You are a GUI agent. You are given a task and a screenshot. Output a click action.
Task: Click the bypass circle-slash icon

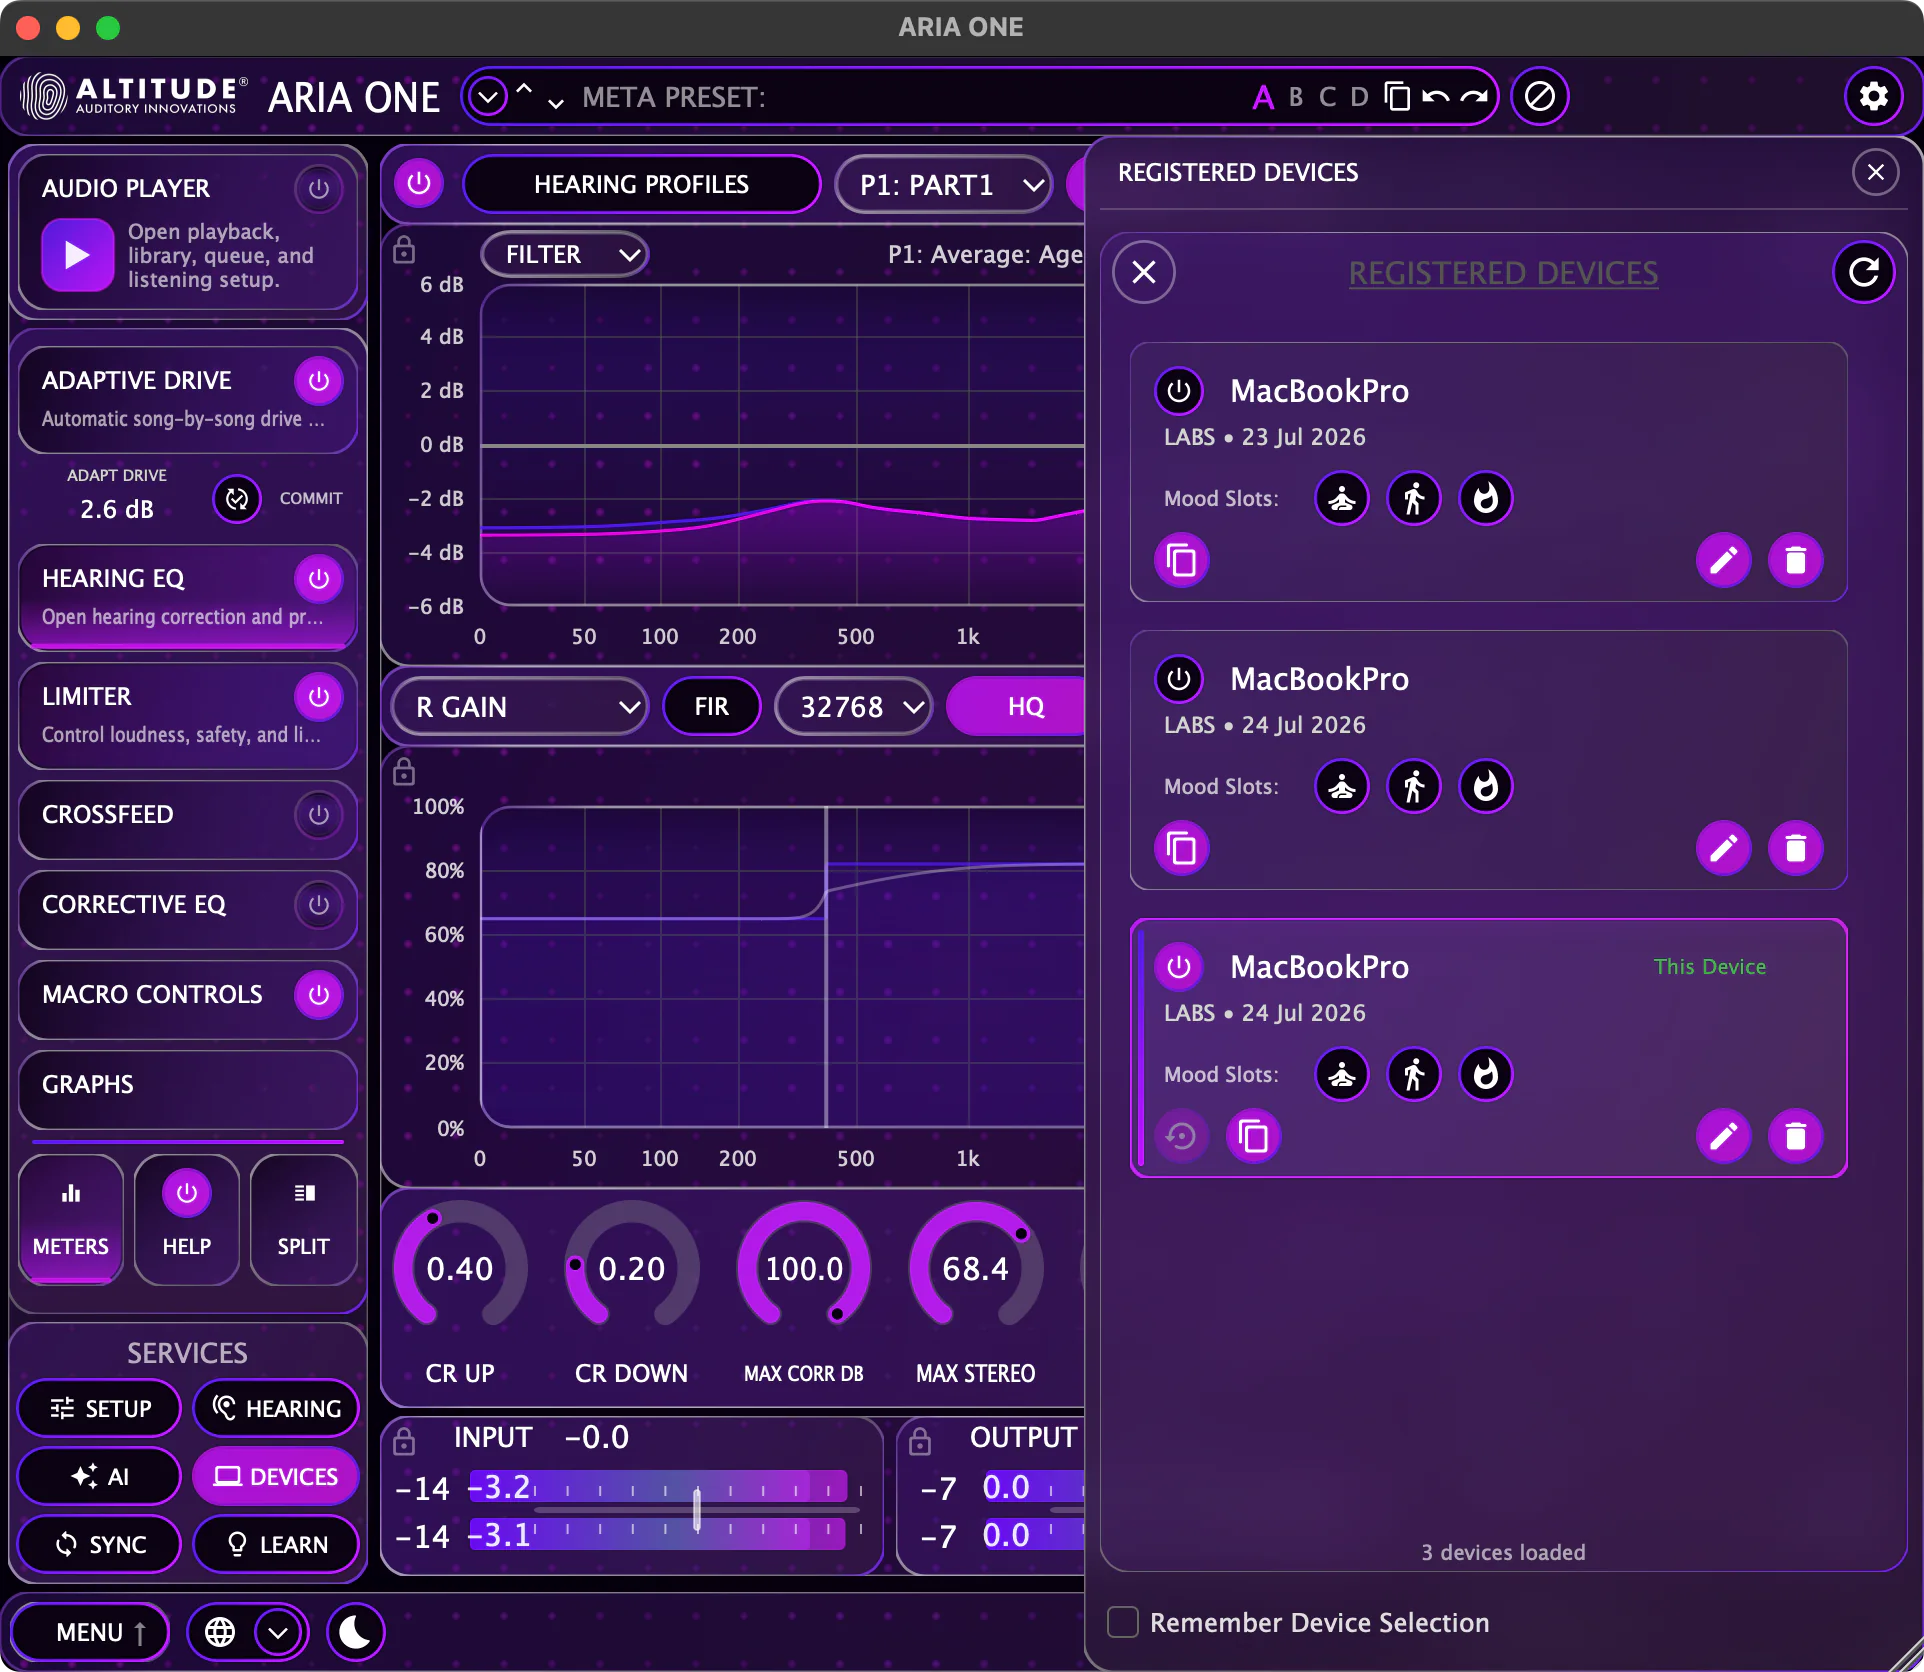click(1540, 96)
